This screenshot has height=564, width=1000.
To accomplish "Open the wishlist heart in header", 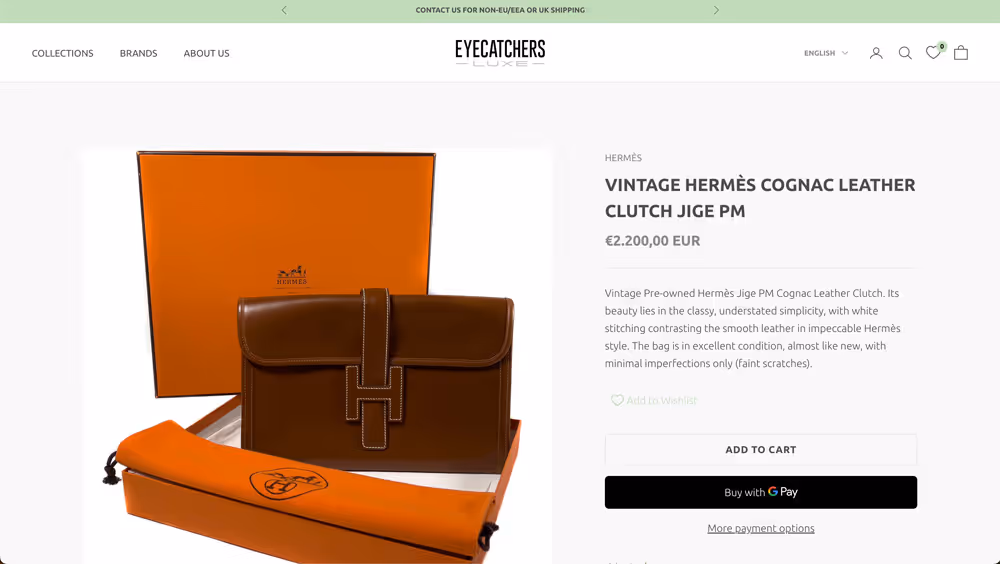I will coord(932,53).
